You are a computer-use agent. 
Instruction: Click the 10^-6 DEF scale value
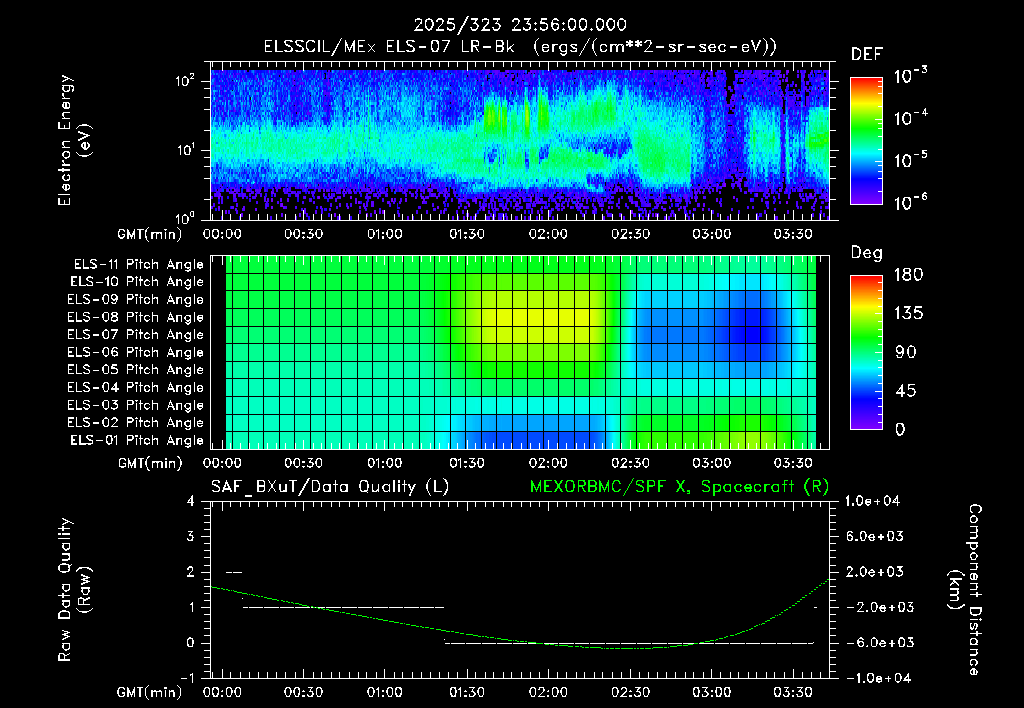tap(910, 202)
